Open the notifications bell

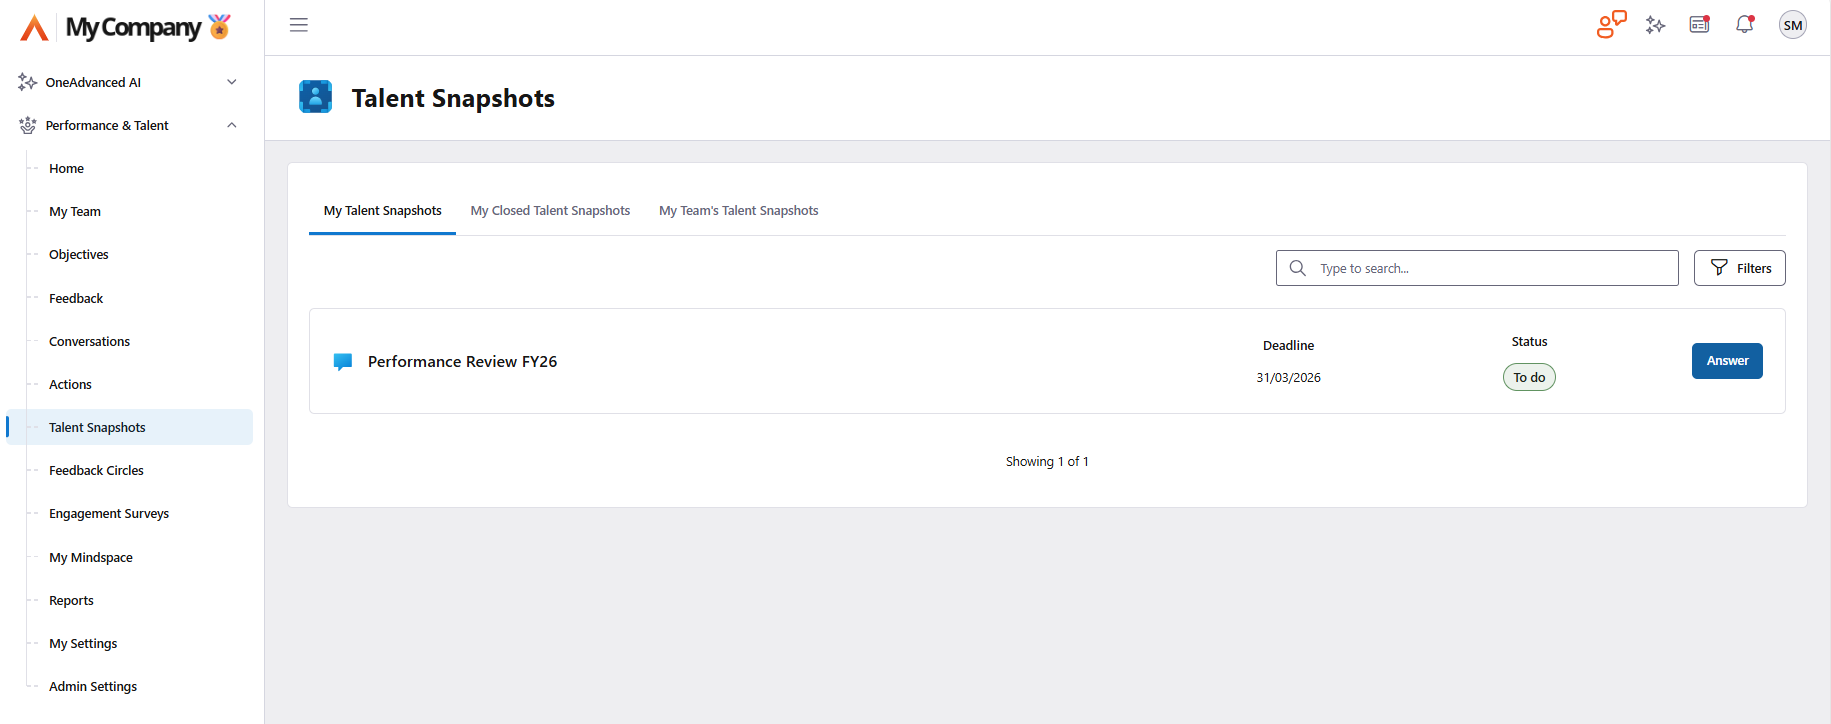tap(1745, 25)
